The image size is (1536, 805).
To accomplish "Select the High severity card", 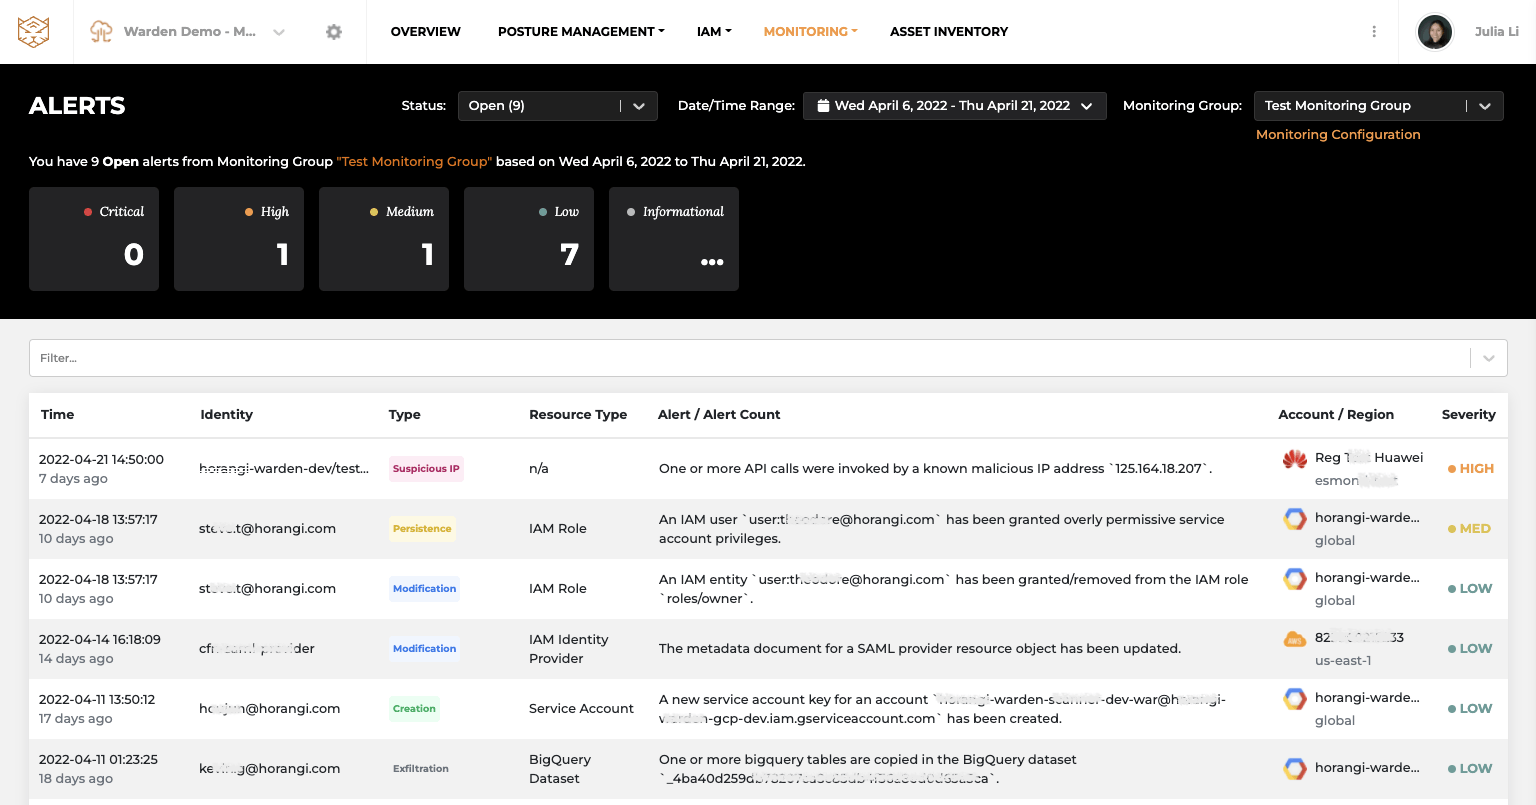I will point(239,239).
